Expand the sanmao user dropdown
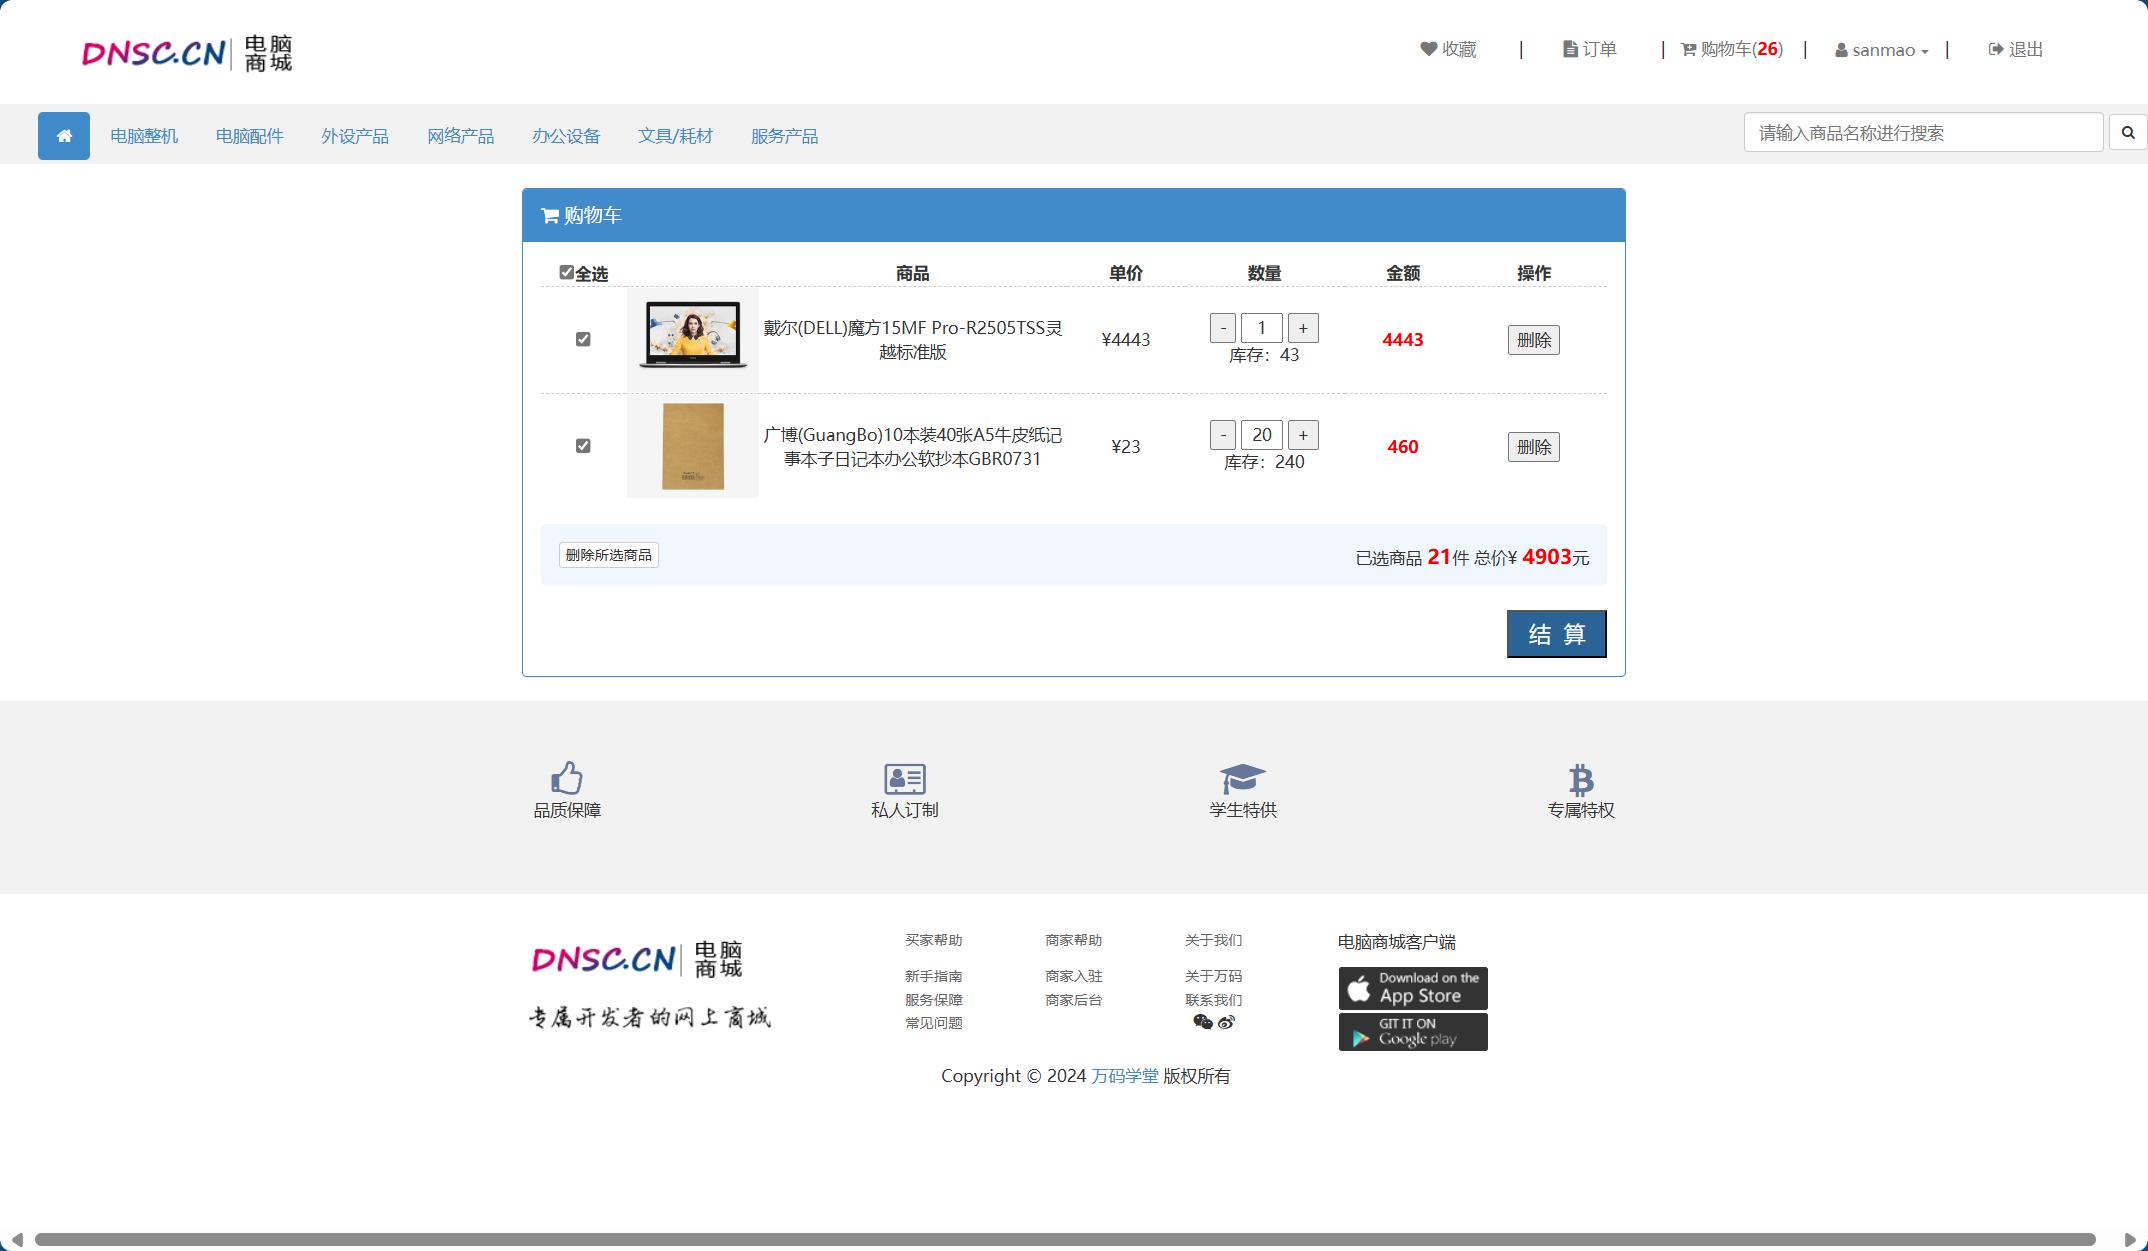The image size is (2148, 1251). point(1882,50)
